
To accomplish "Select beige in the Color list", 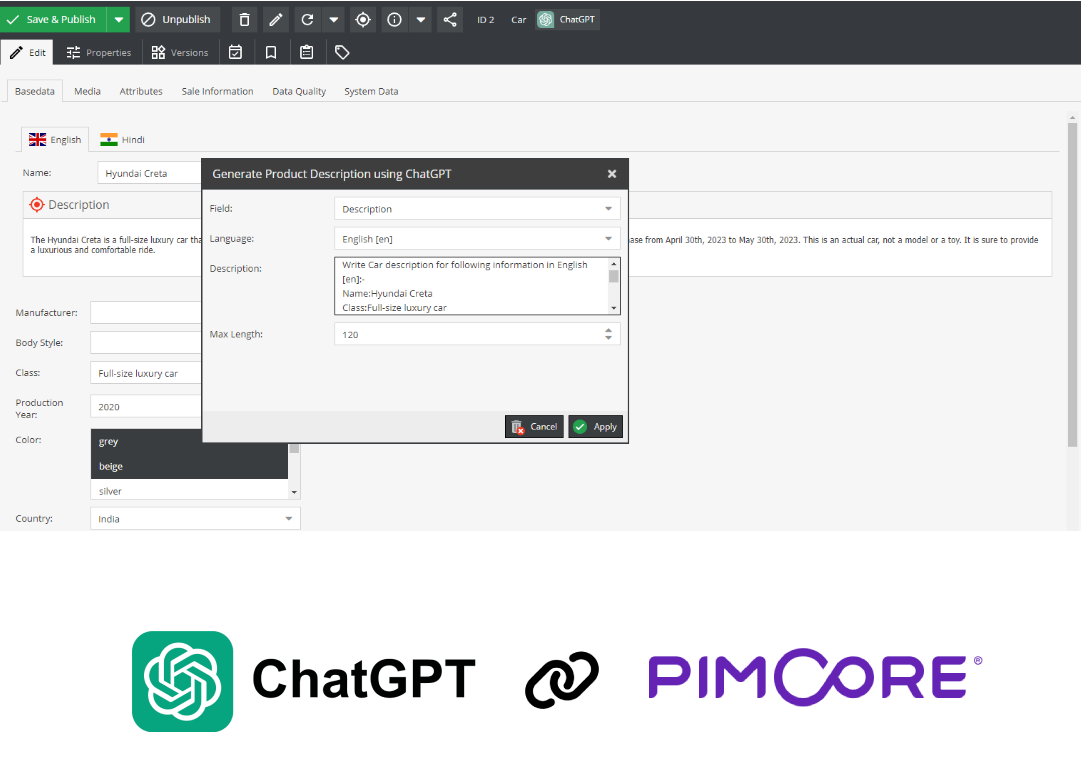I will pos(189,466).
